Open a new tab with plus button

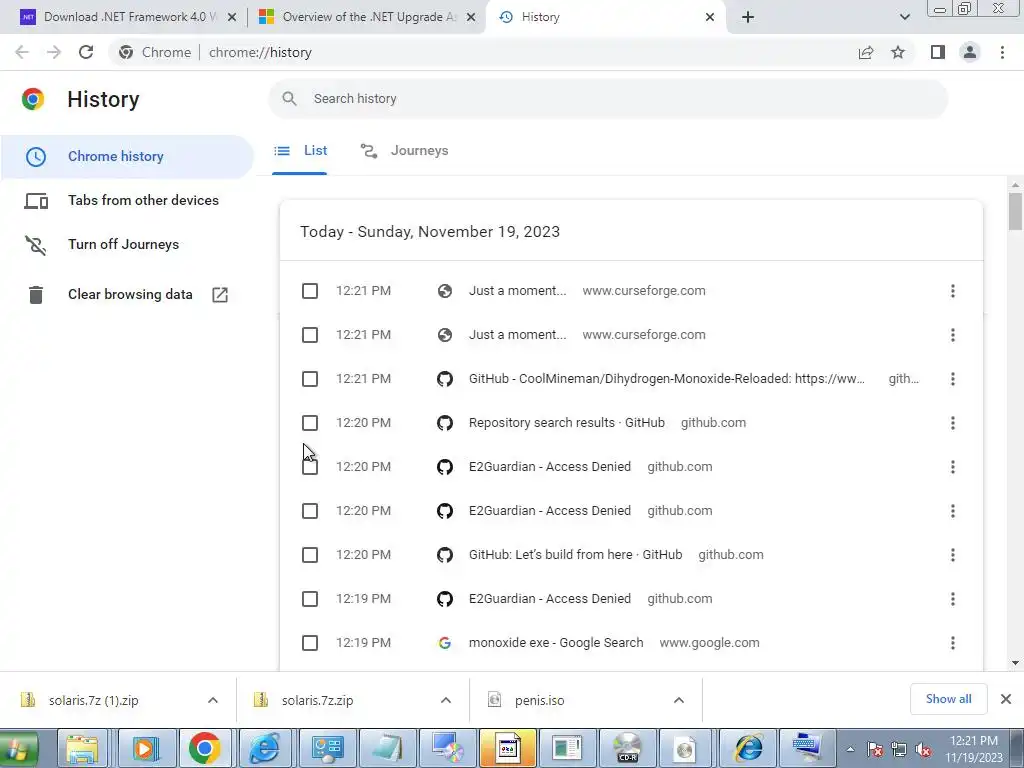[748, 17]
